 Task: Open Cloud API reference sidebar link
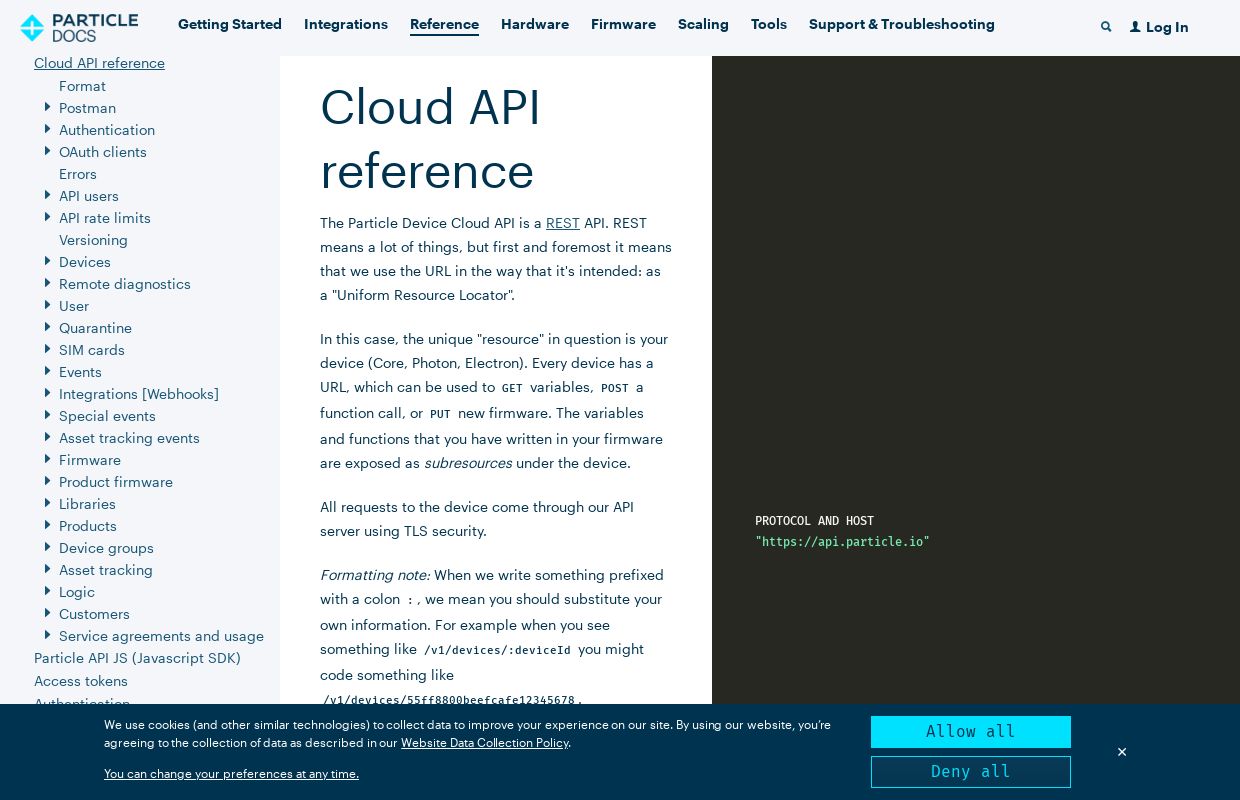(99, 63)
